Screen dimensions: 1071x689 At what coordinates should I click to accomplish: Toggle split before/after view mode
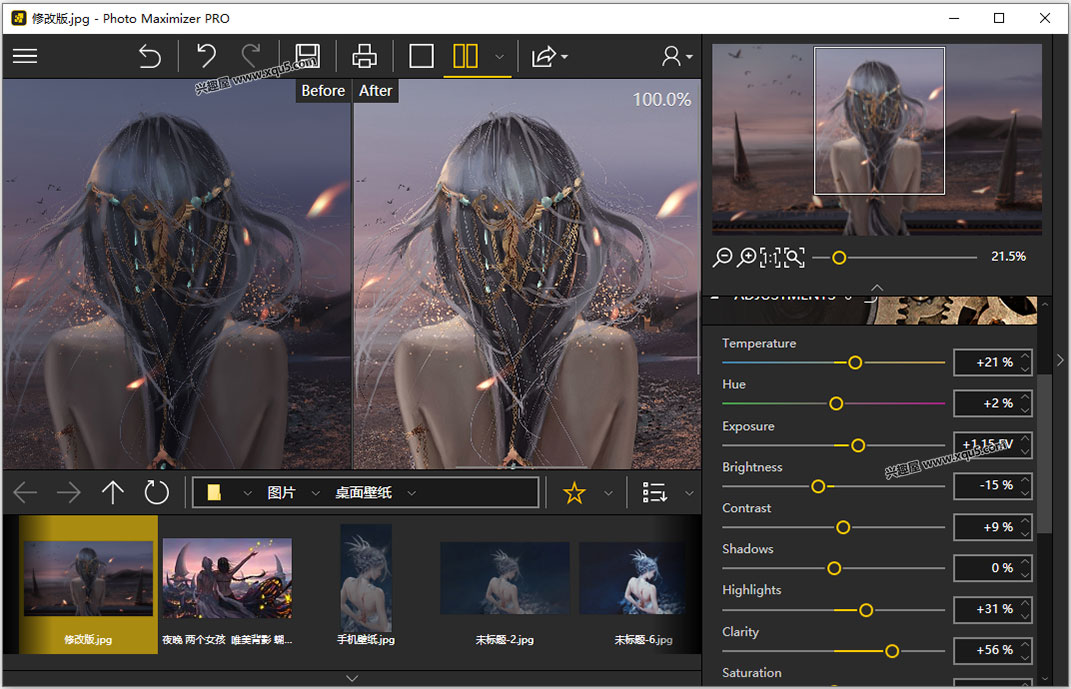click(x=466, y=56)
